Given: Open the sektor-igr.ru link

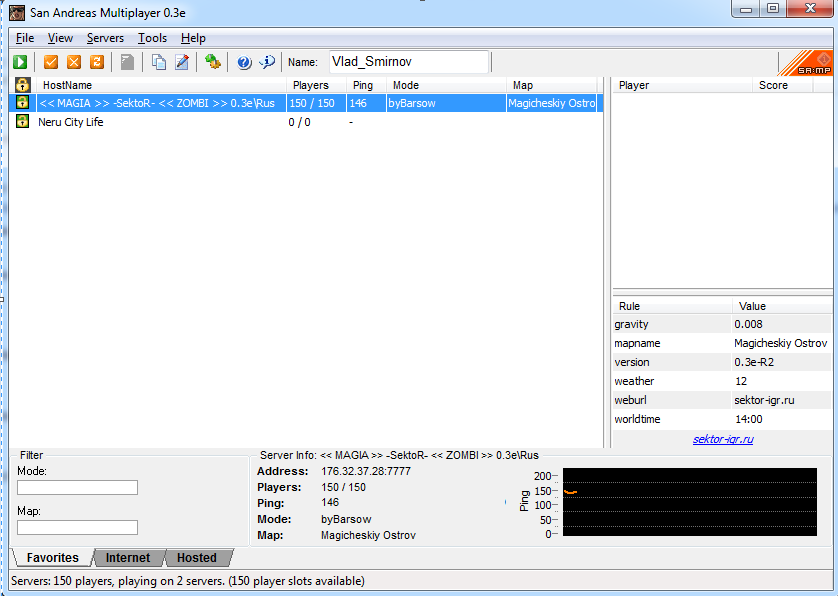Looking at the screenshot, I should click(723, 439).
